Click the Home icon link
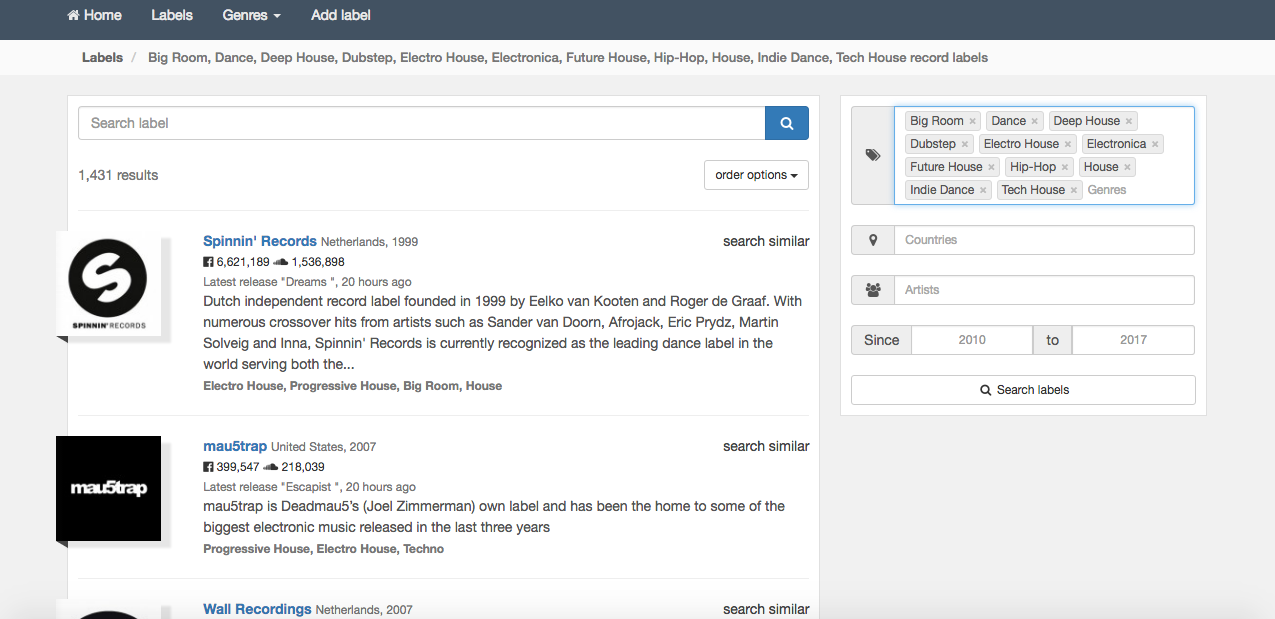 [94, 15]
